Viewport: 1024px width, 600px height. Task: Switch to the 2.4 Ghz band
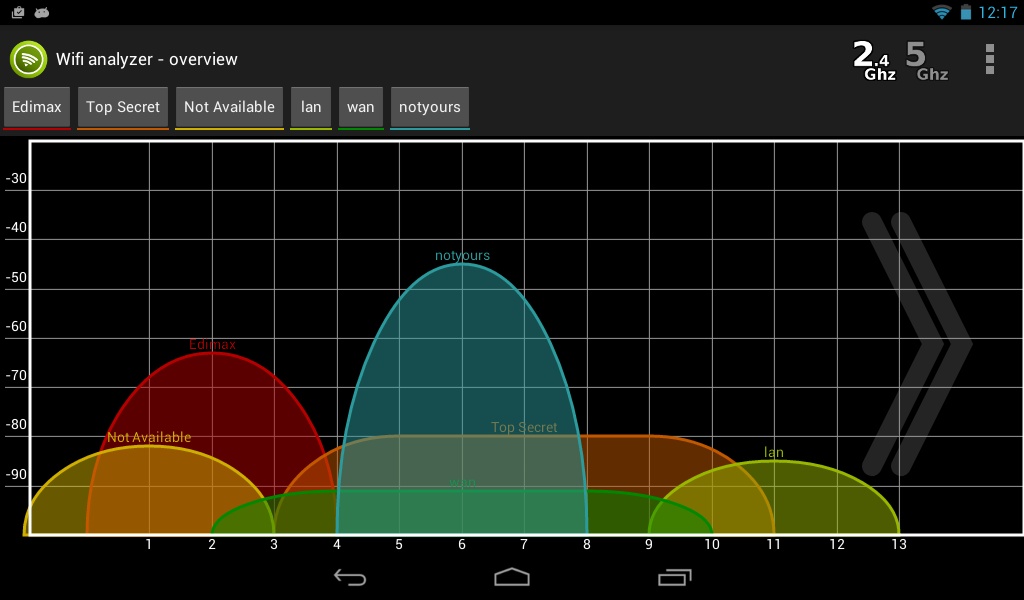coord(874,61)
